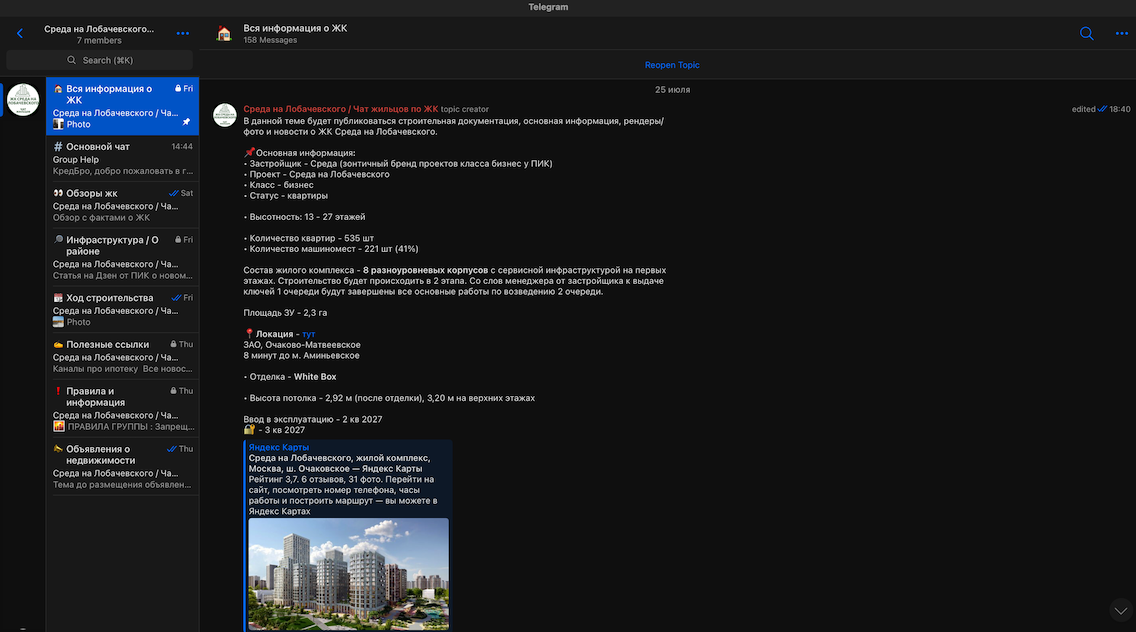This screenshot has width=1136, height=632.
Task: Click the message time 18:40
Action: click(x=1119, y=109)
